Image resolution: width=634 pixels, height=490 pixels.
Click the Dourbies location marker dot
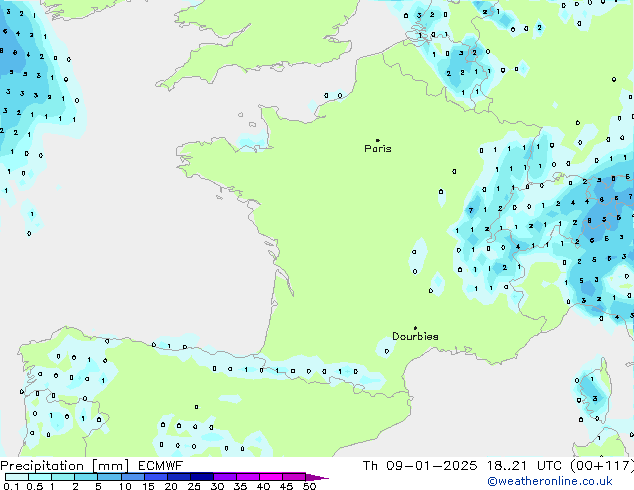pyautogui.click(x=415, y=328)
